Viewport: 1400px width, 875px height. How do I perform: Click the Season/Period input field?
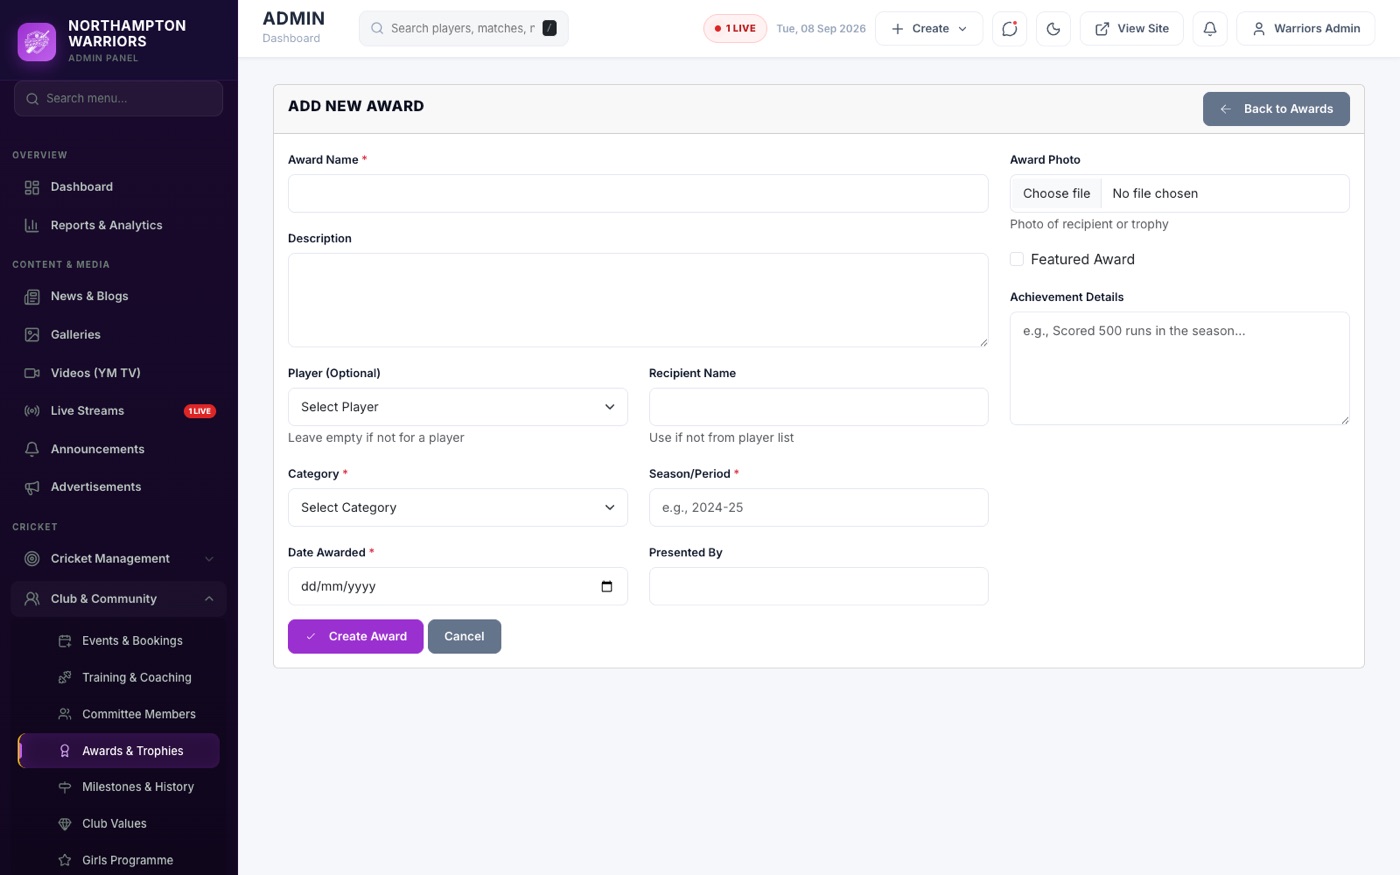click(819, 508)
